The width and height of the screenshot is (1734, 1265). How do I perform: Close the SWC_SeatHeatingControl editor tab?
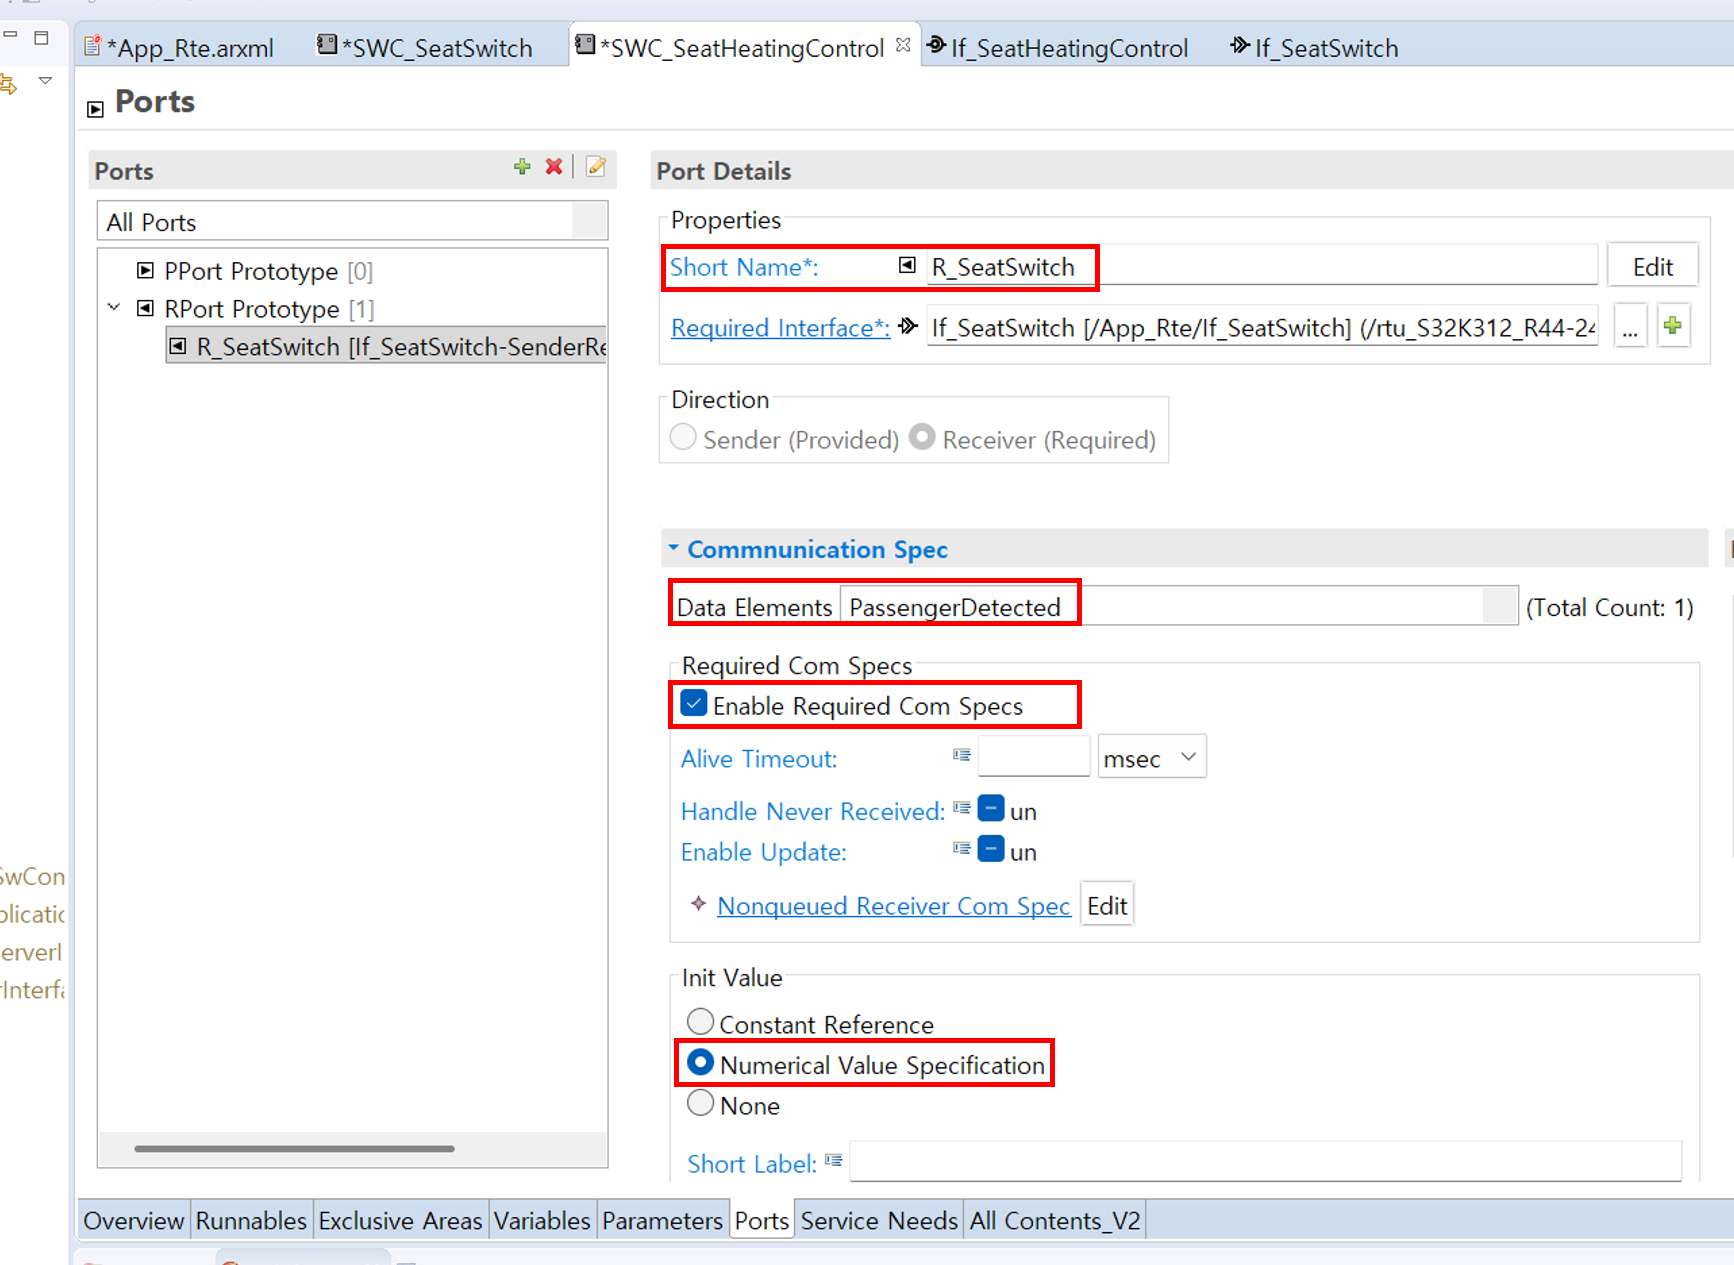click(x=903, y=46)
